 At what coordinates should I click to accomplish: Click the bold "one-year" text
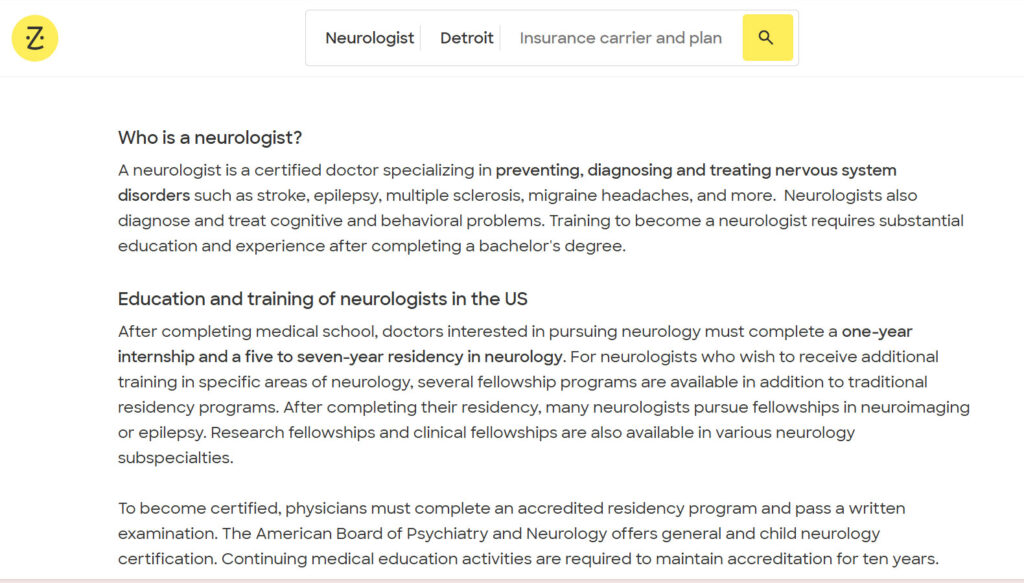tap(877, 331)
